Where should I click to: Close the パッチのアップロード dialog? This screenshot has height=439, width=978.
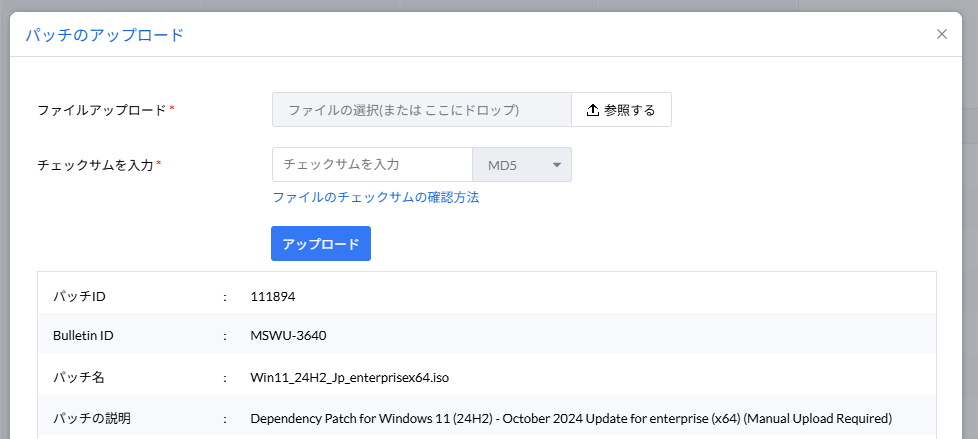pos(941,34)
